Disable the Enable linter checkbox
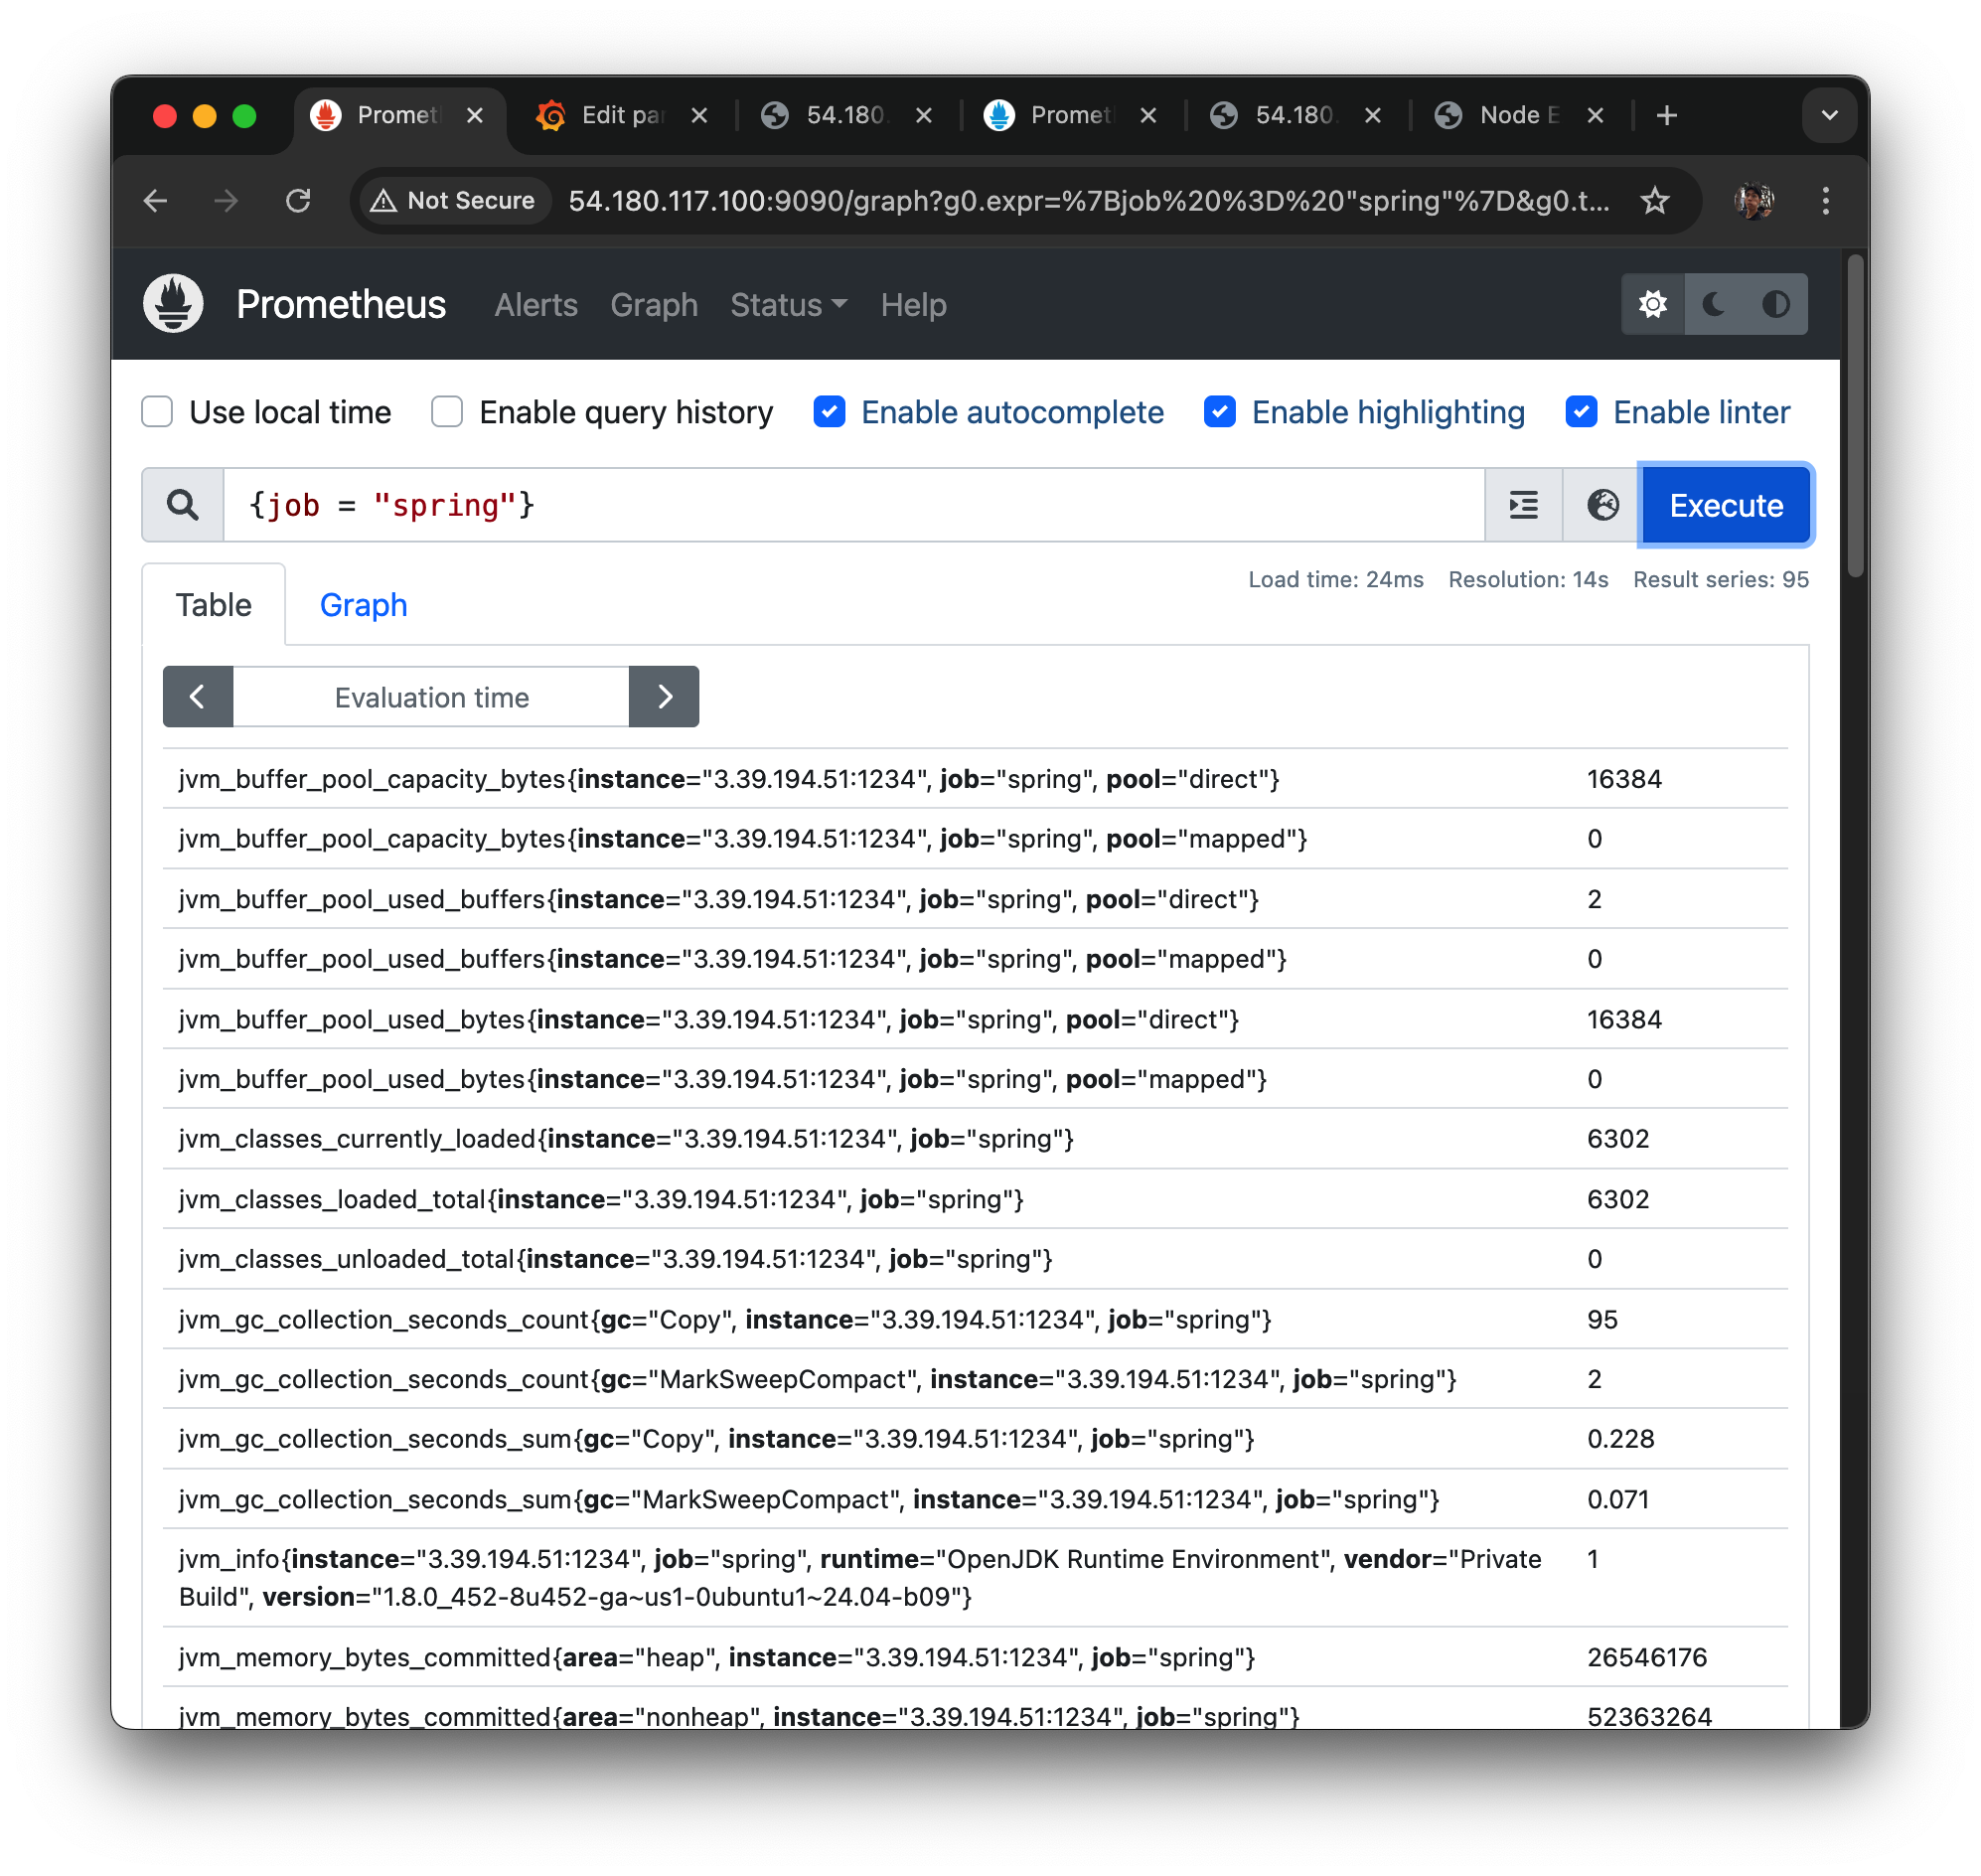1981x1876 pixels. pos(1581,412)
